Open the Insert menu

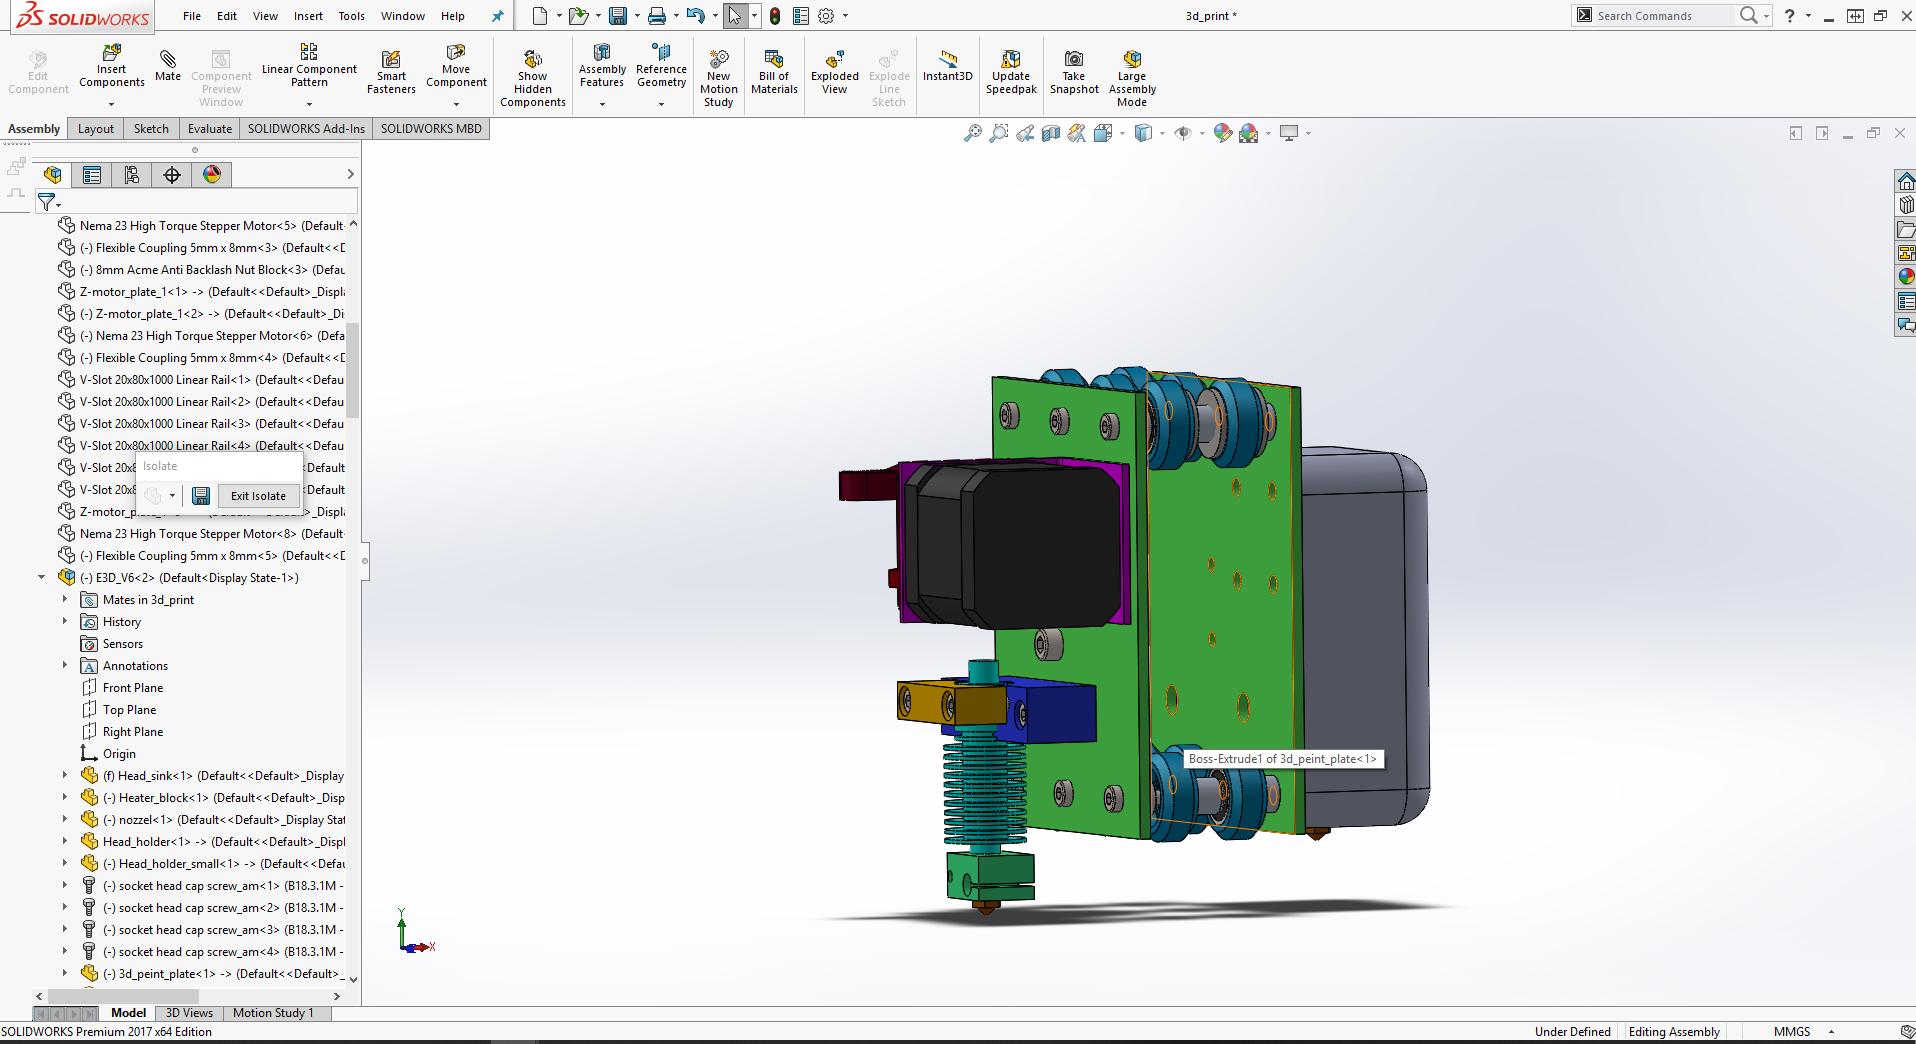pos(308,16)
